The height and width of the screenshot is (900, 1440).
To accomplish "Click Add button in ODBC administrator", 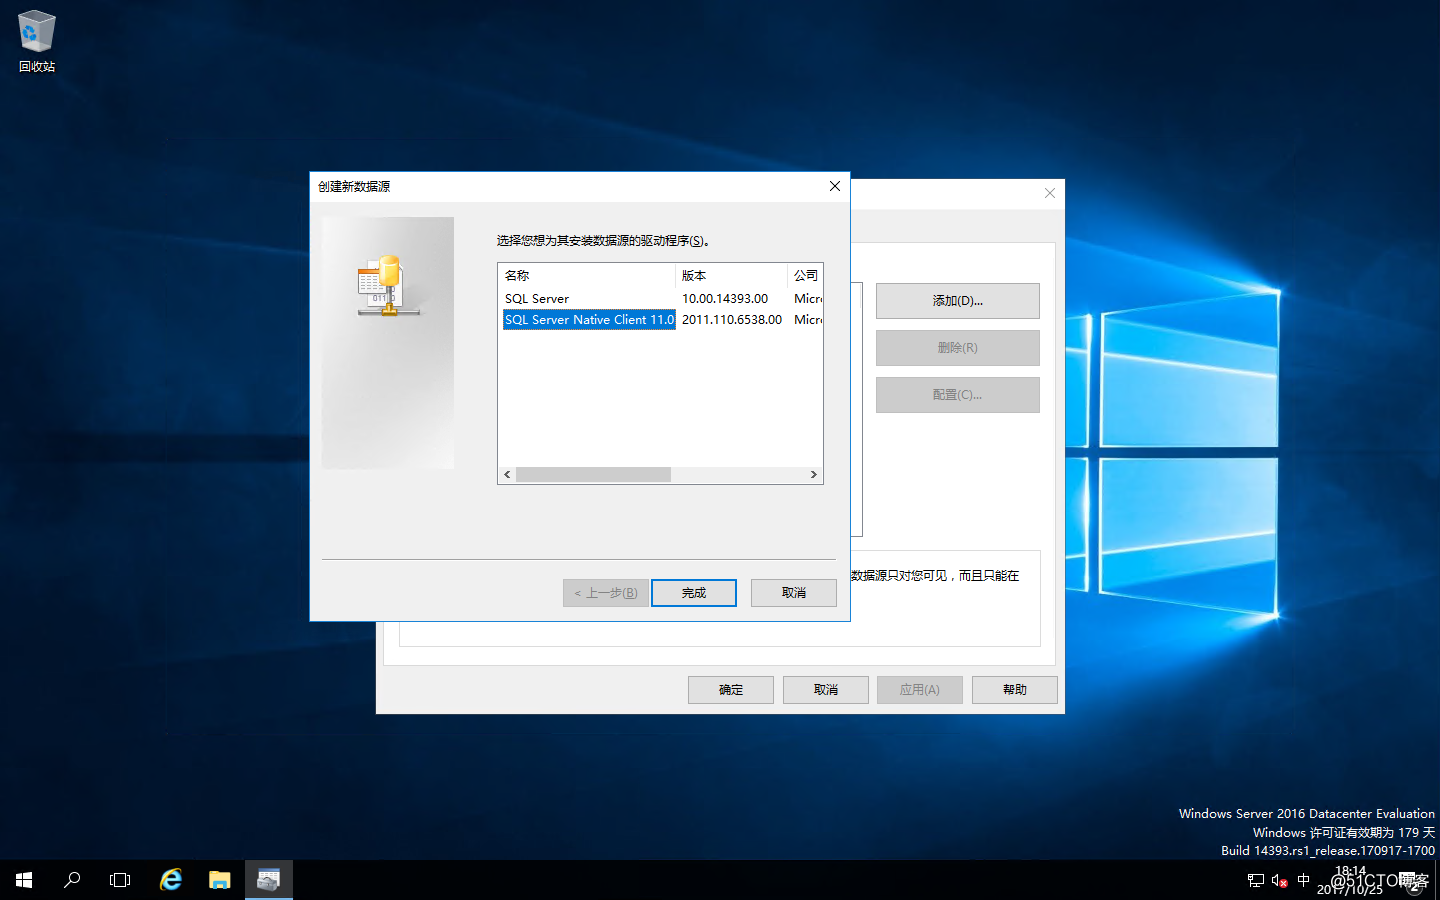I will pyautogui.click(x=958, y=301).
